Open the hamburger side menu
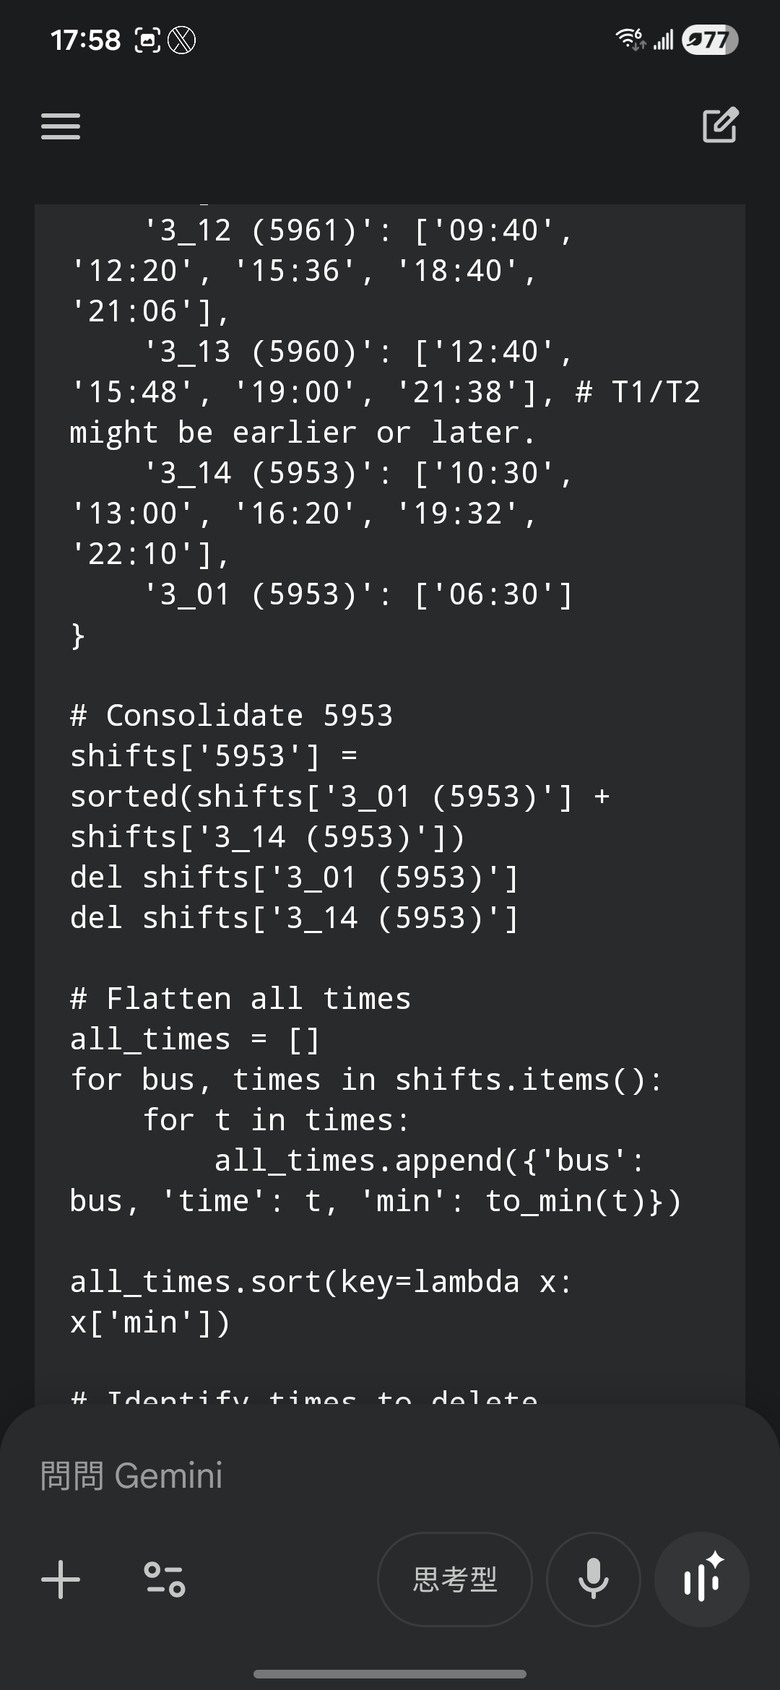The width and height of the screenshot is (780, 1690). click(x=60, y=126)
